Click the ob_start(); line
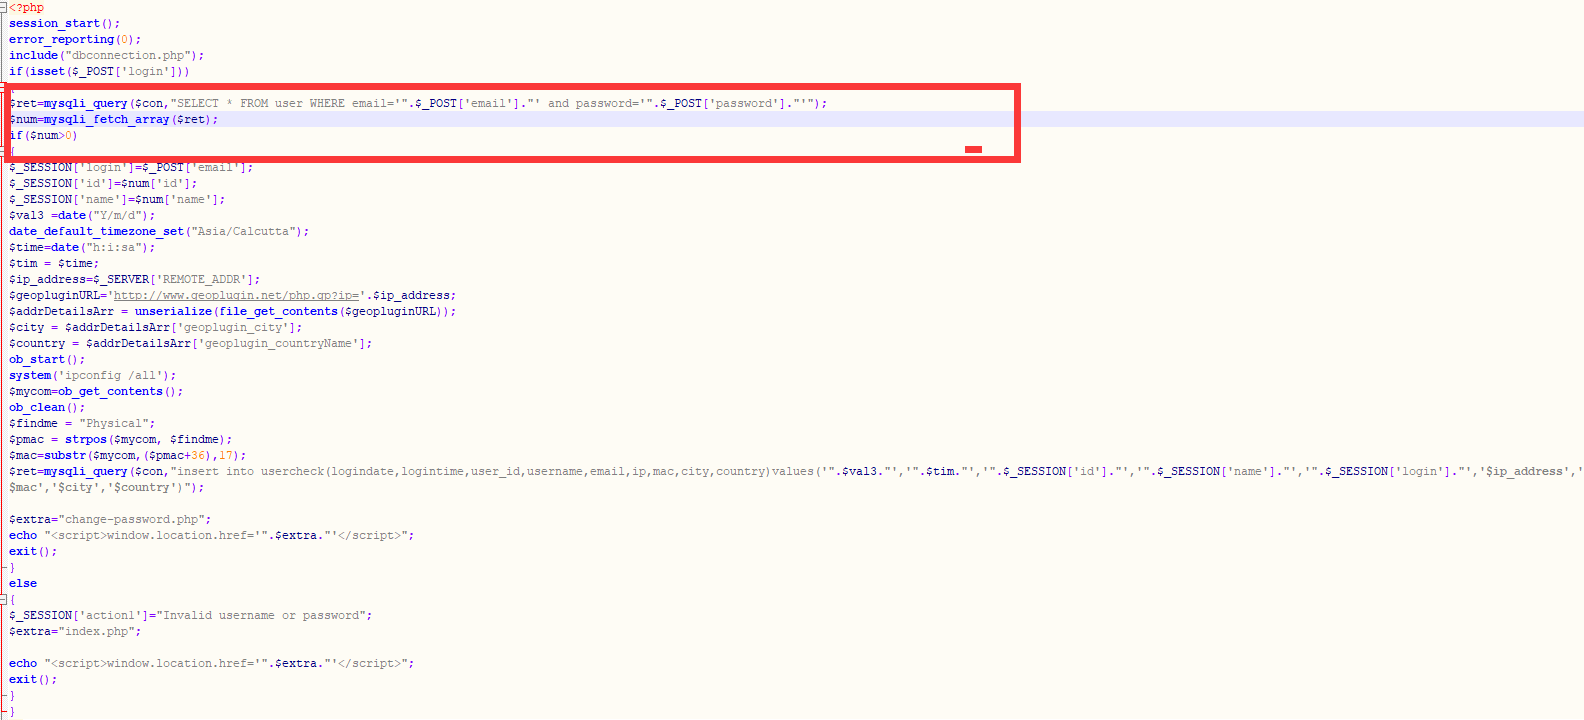The image size is (1584, 720). tap(47, 360)
